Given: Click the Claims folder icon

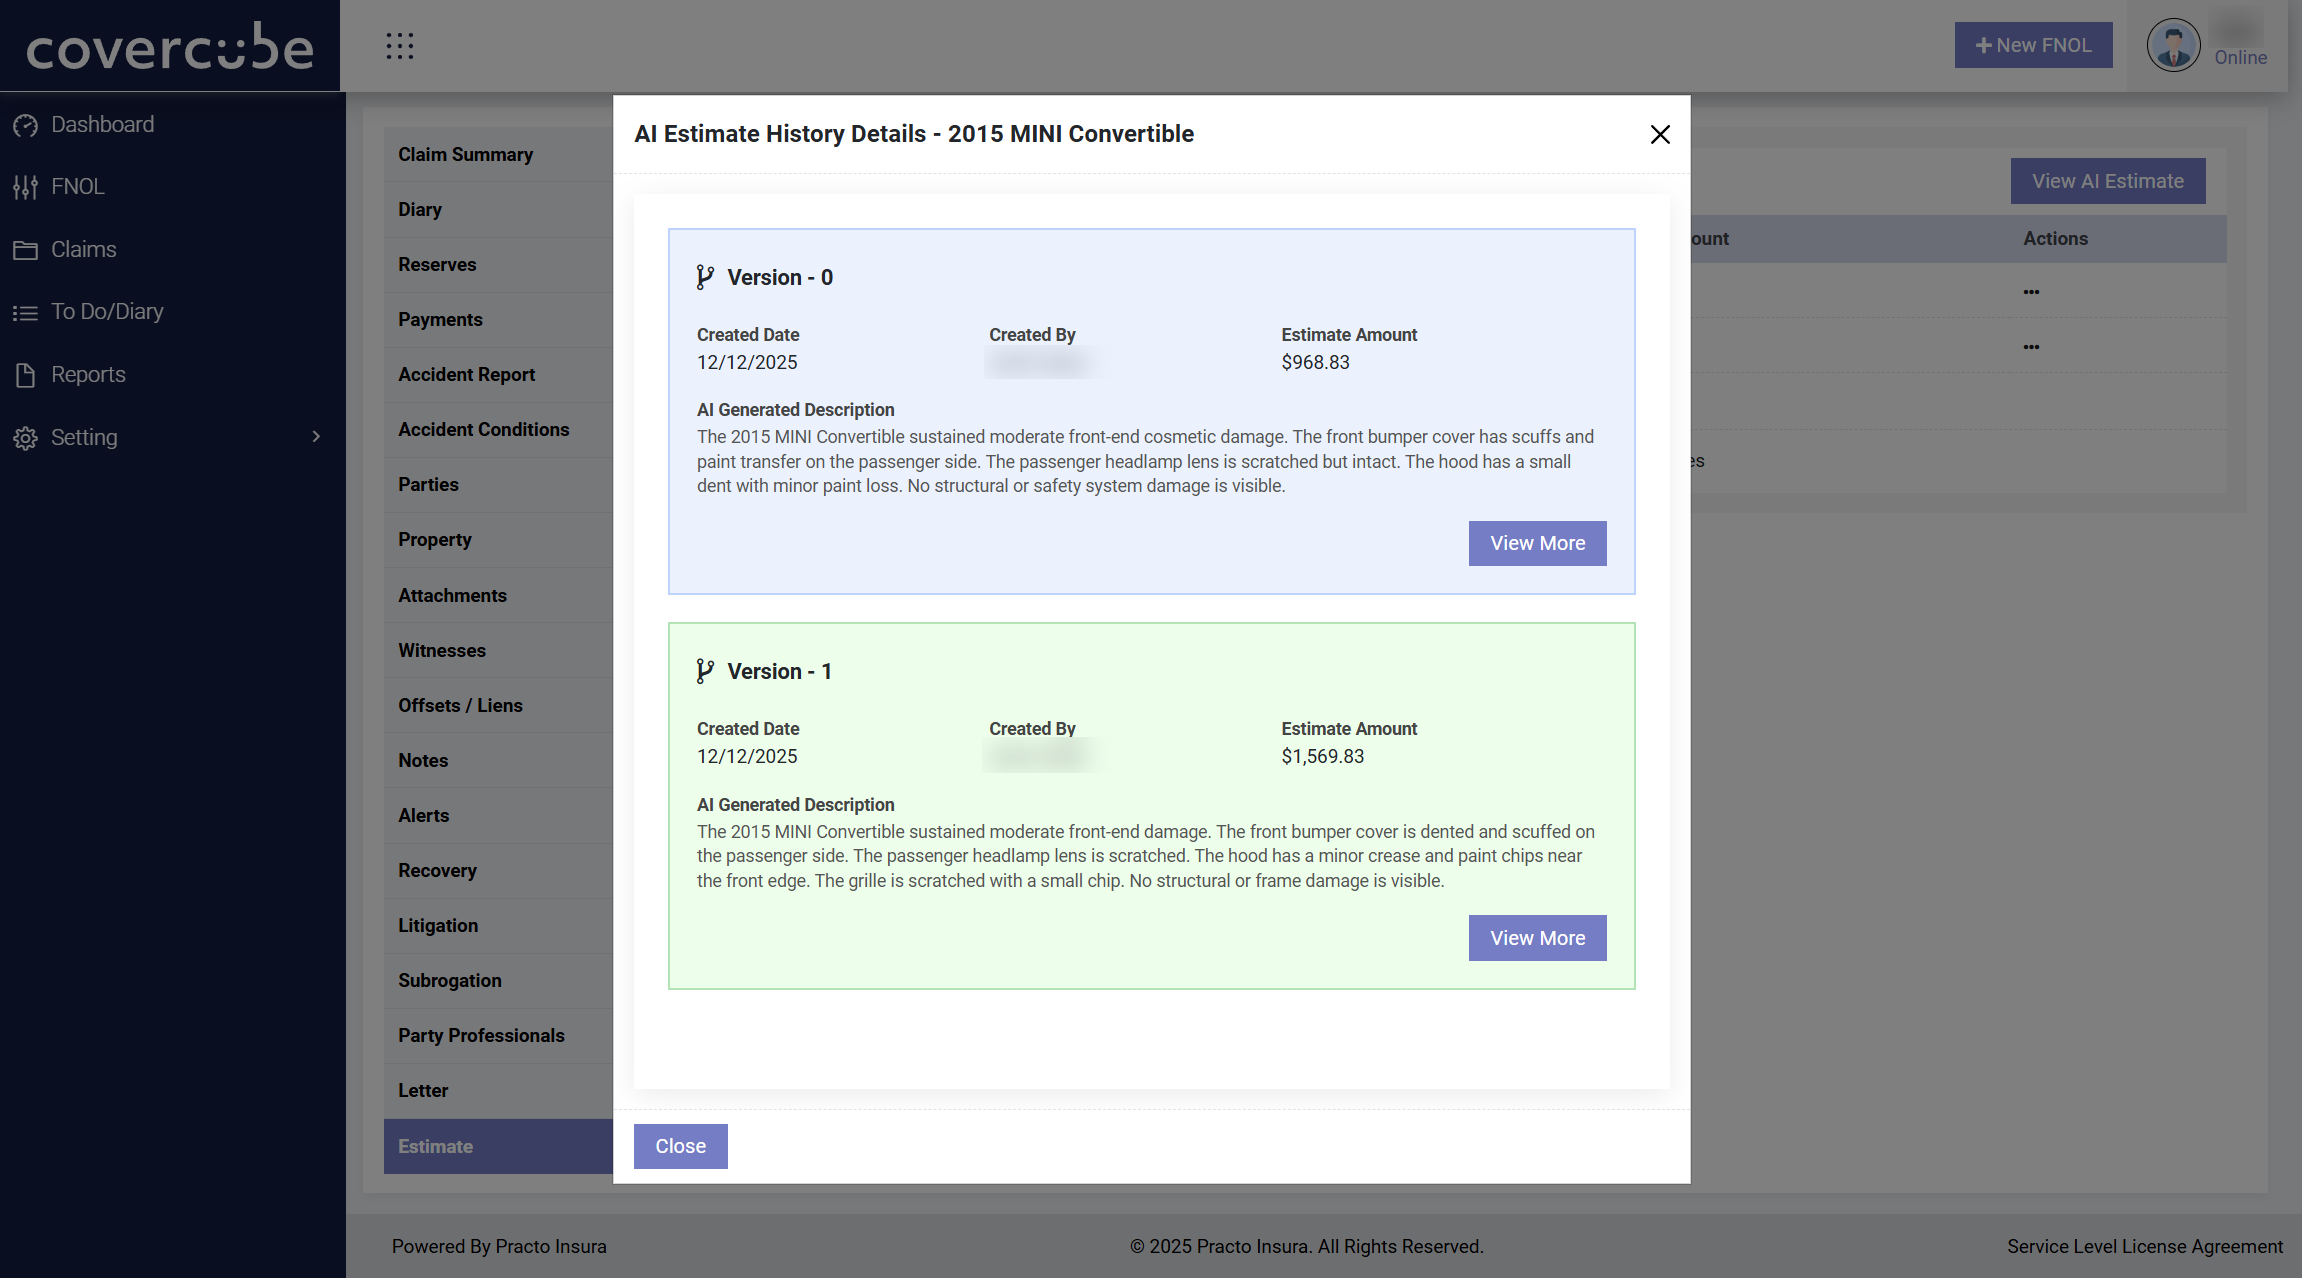Looking at the screenshot, I should 25,250.
